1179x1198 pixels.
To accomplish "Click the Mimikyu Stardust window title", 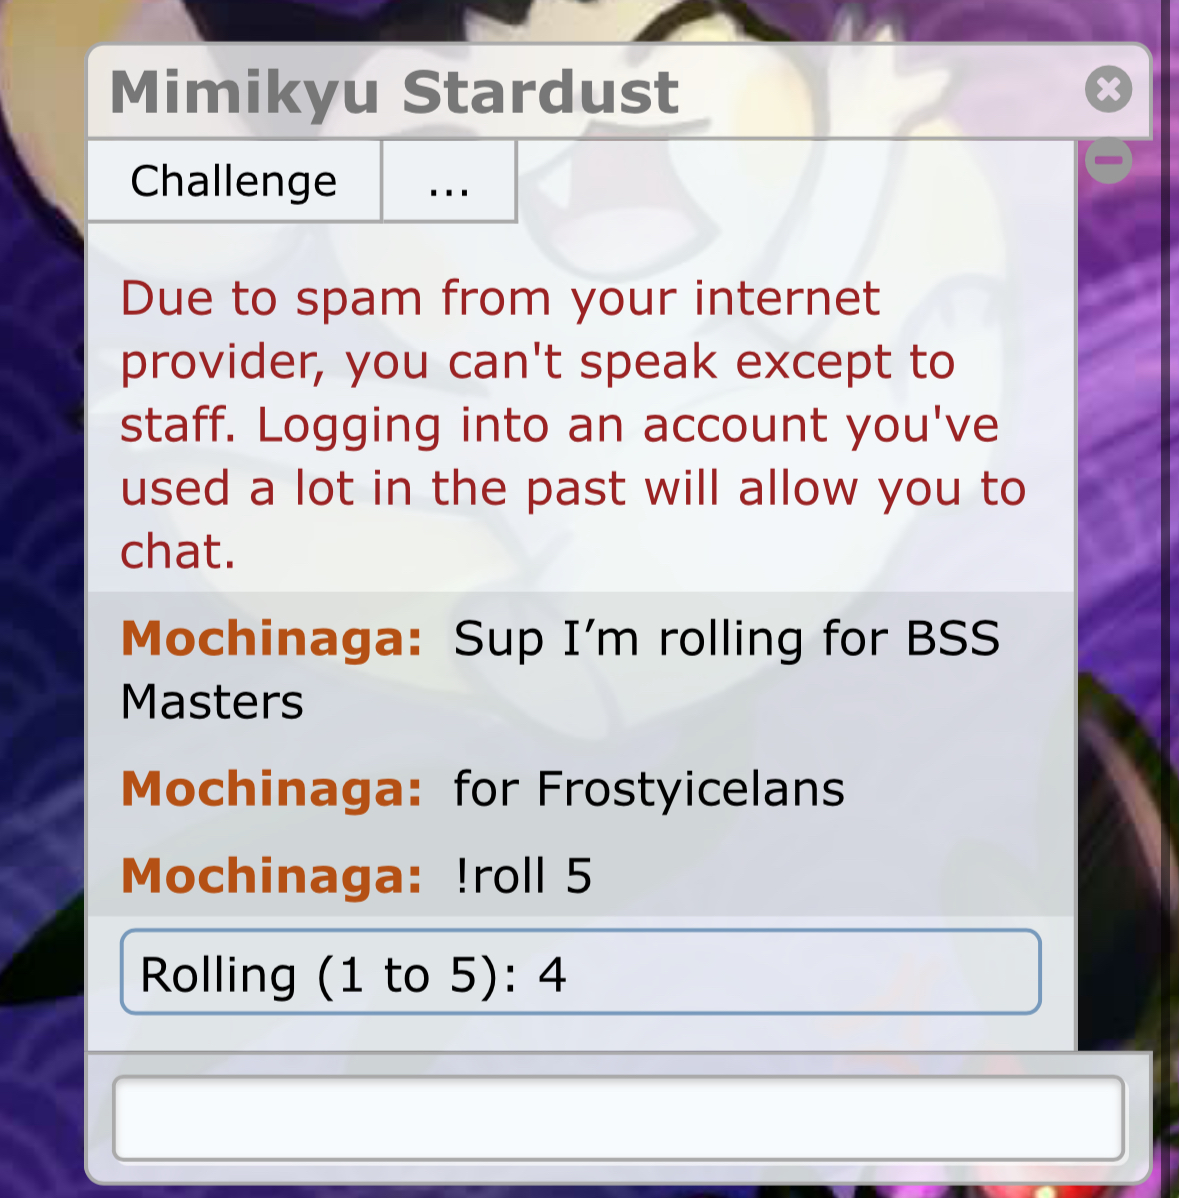I will coord(394,92).
